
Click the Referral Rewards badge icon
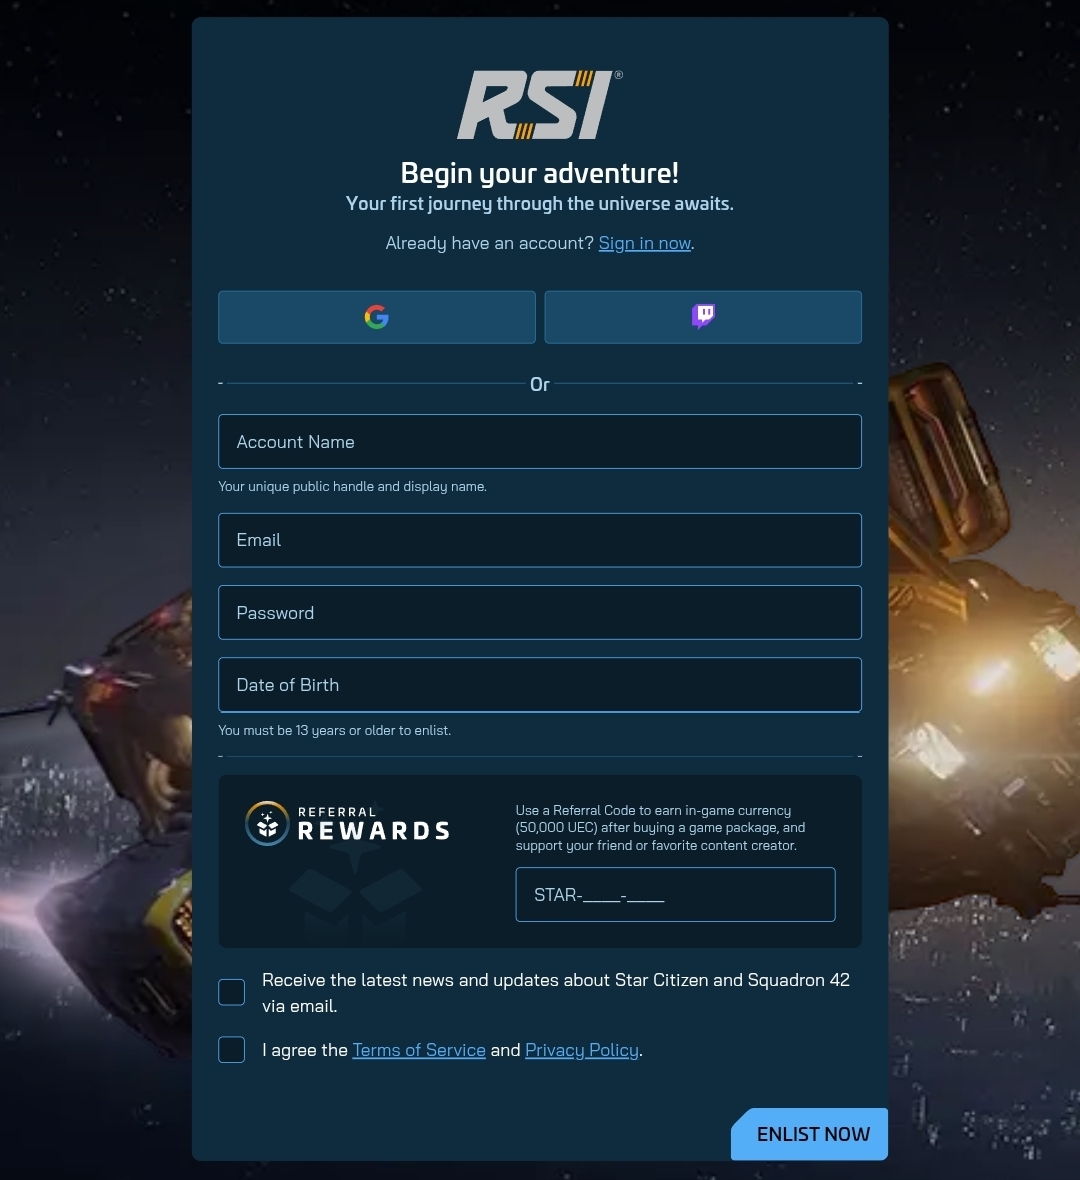click(267, 823)
